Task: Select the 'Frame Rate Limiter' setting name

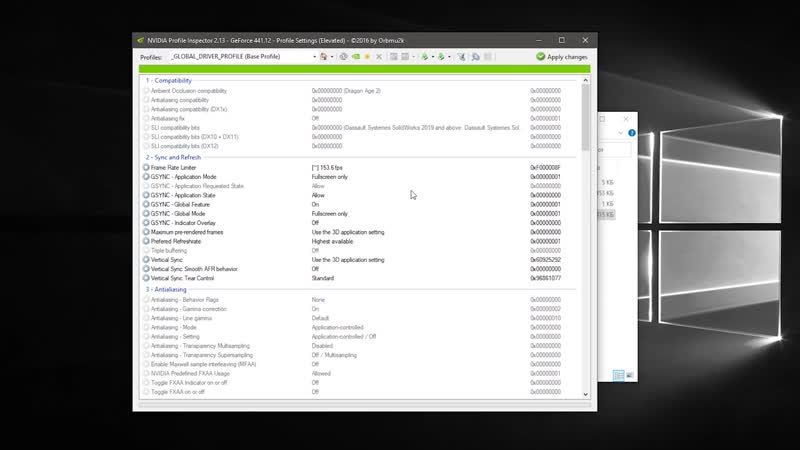Action: point(173,167)
